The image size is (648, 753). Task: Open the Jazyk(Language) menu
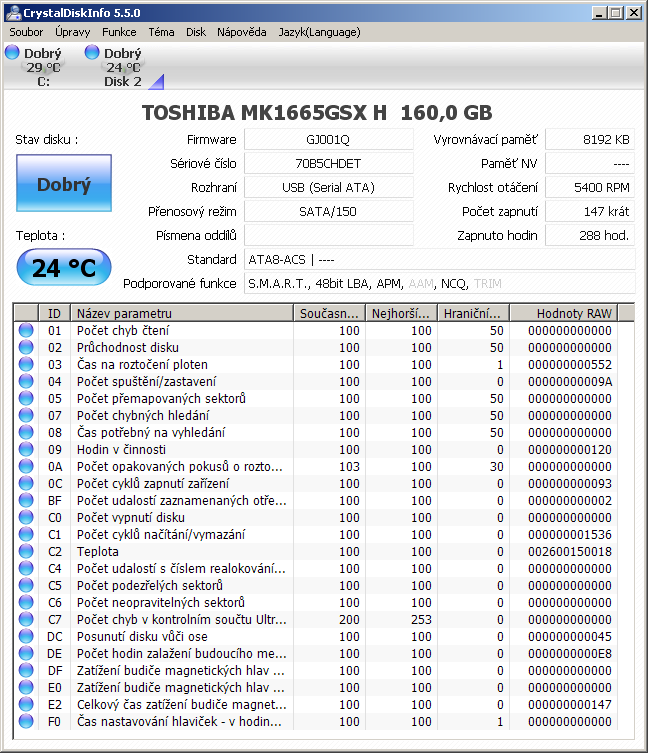coord(319,32)
